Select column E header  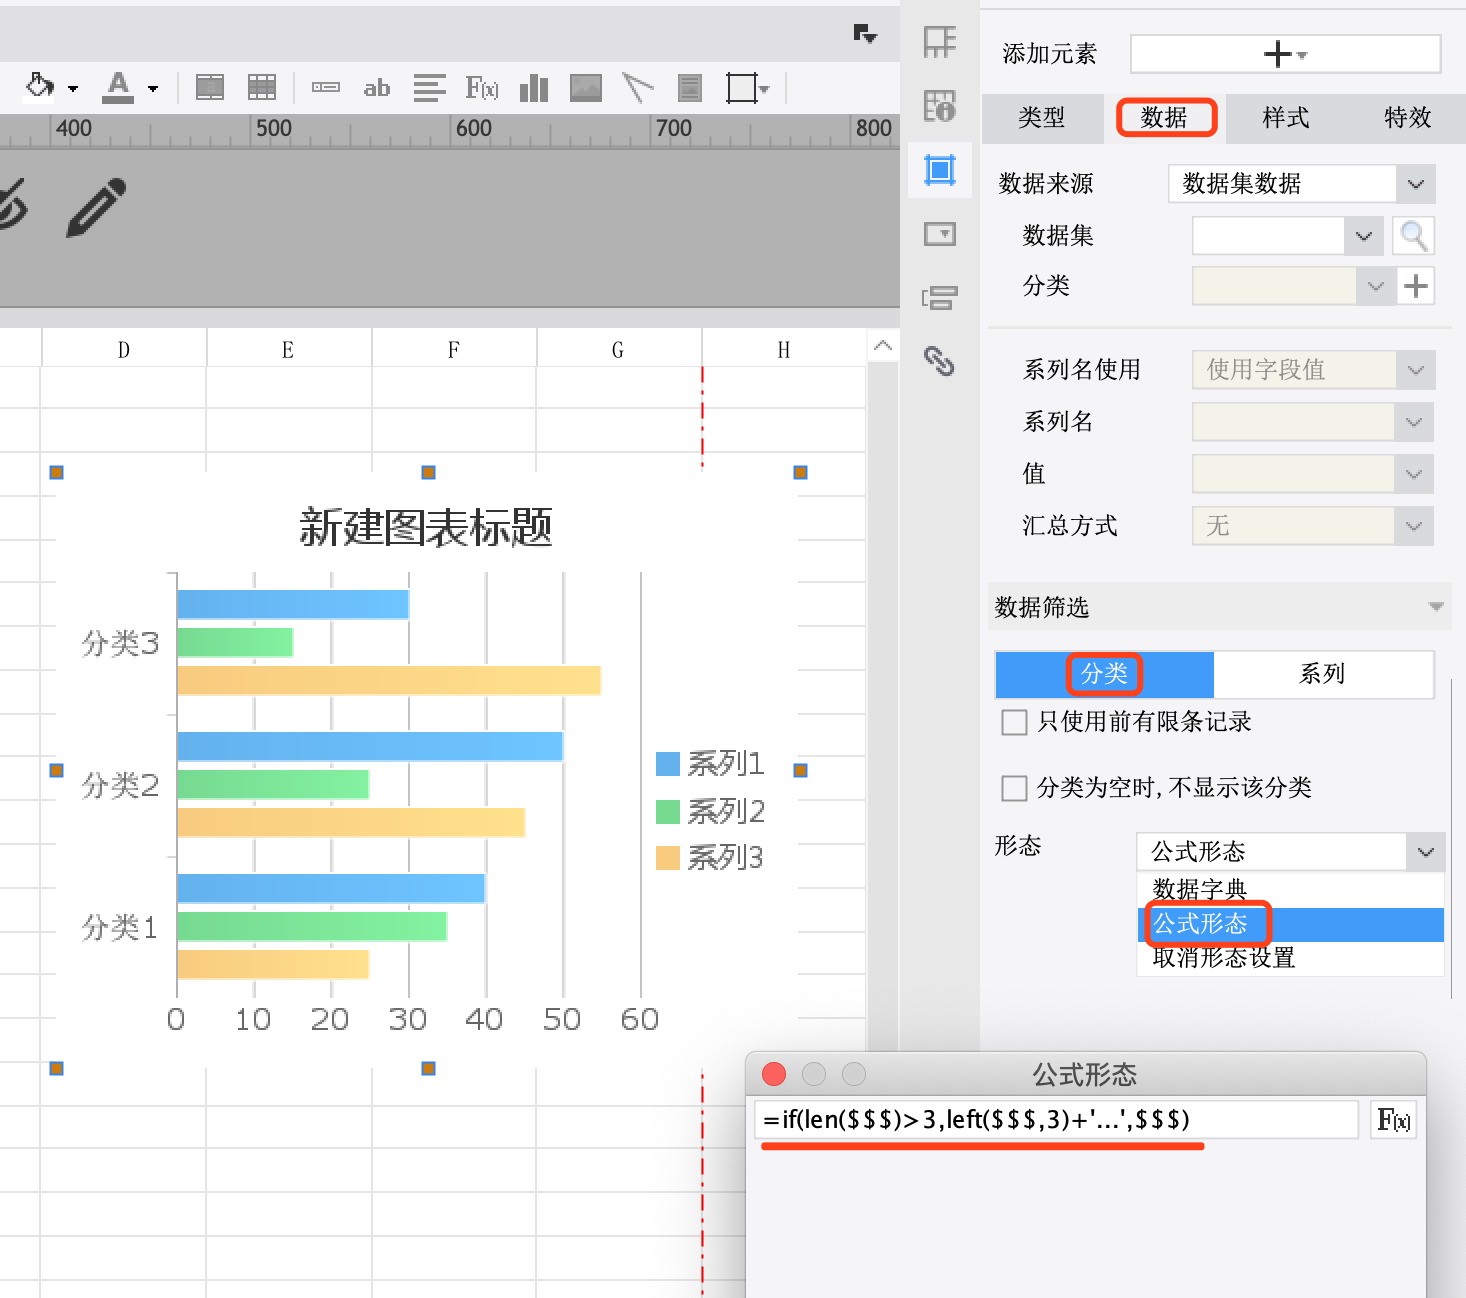(289, 350)
